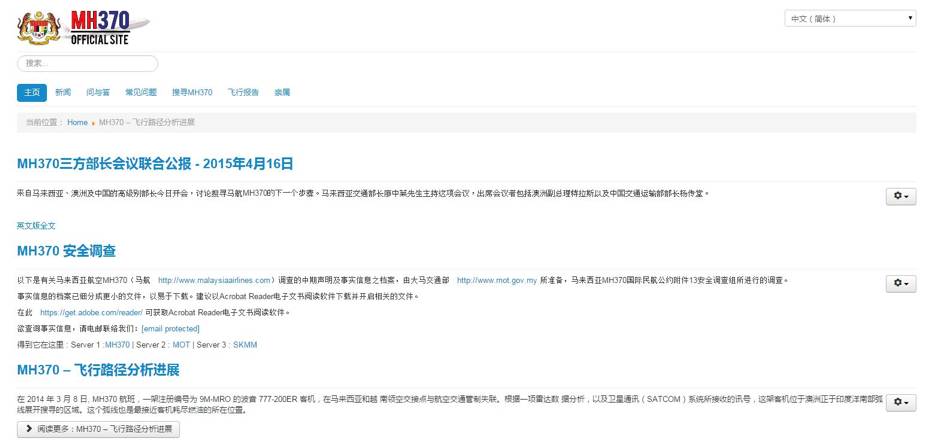Open gear dropdown for 三方部长会议 article
This screenshot has height=447, width=940.
tap(900, 197)
